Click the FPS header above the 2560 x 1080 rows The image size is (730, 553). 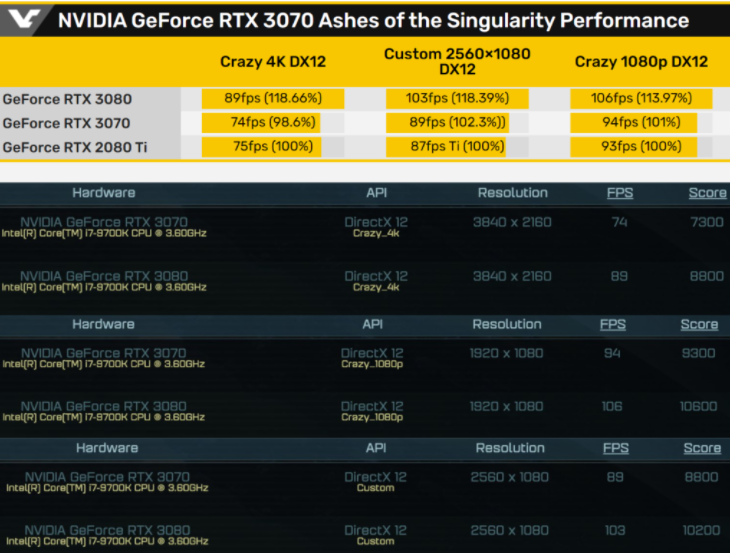[x=616, y=448]
